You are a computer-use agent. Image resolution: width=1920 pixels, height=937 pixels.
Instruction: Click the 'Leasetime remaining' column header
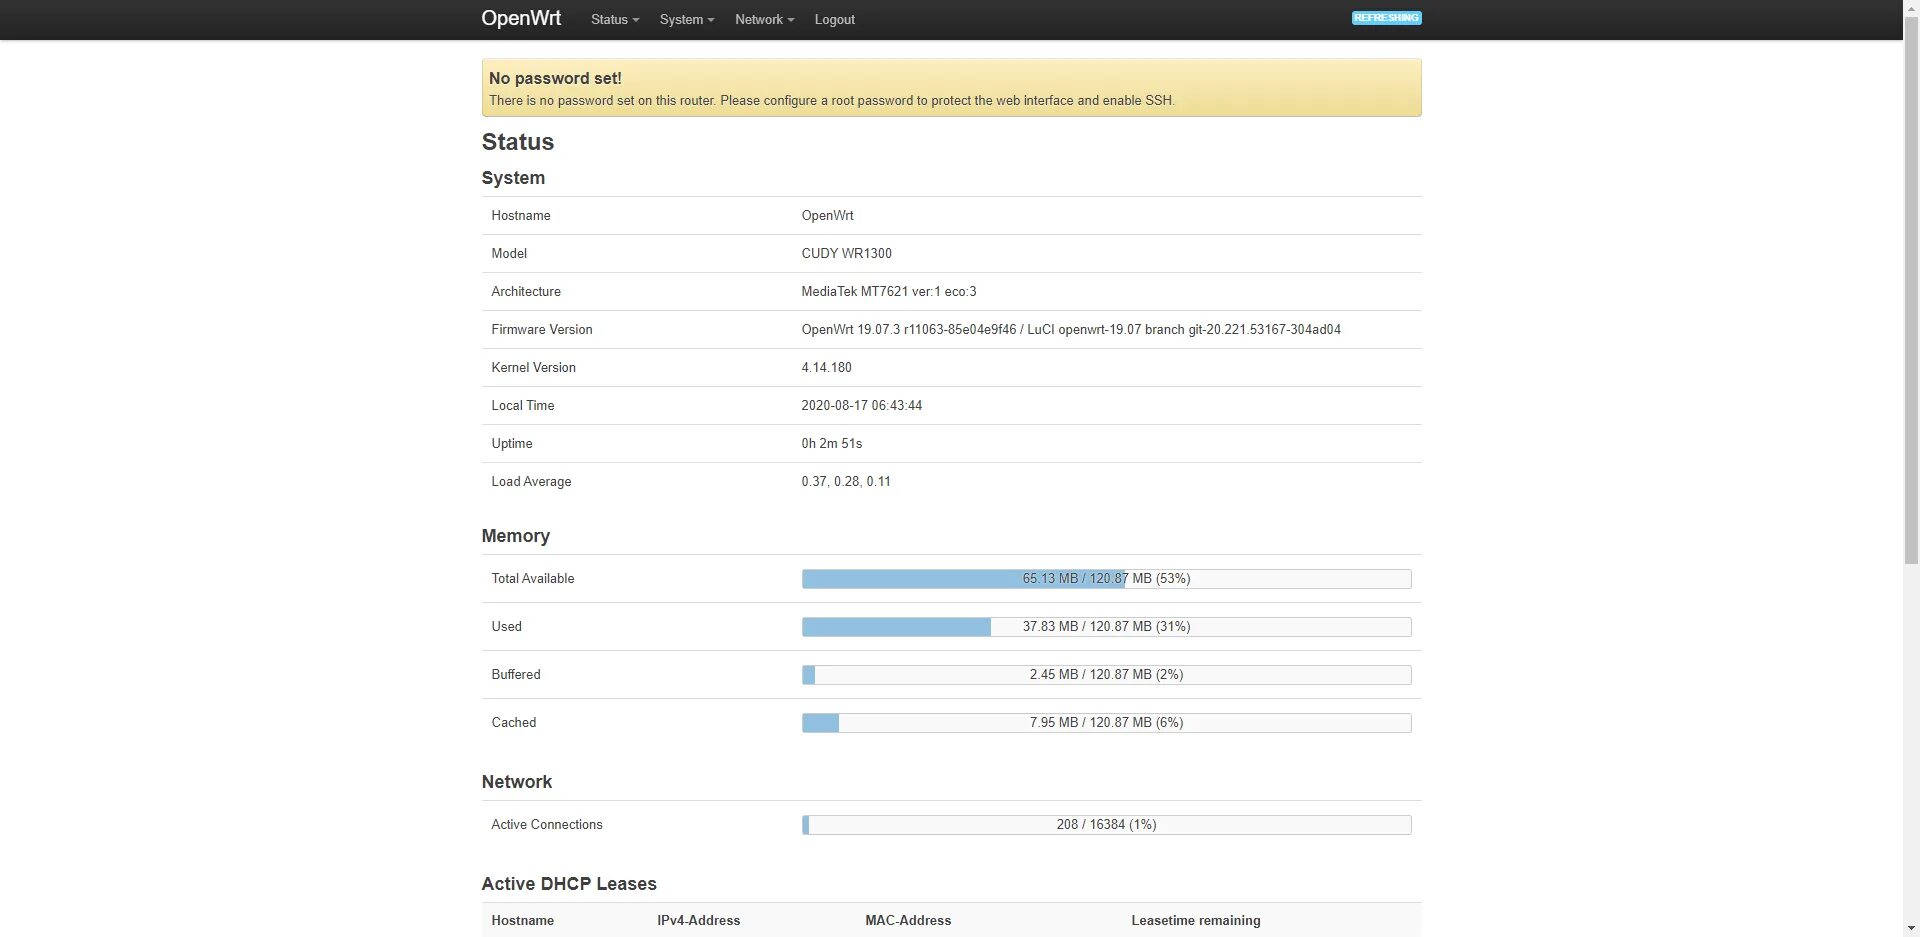[x=1196, y=921]
